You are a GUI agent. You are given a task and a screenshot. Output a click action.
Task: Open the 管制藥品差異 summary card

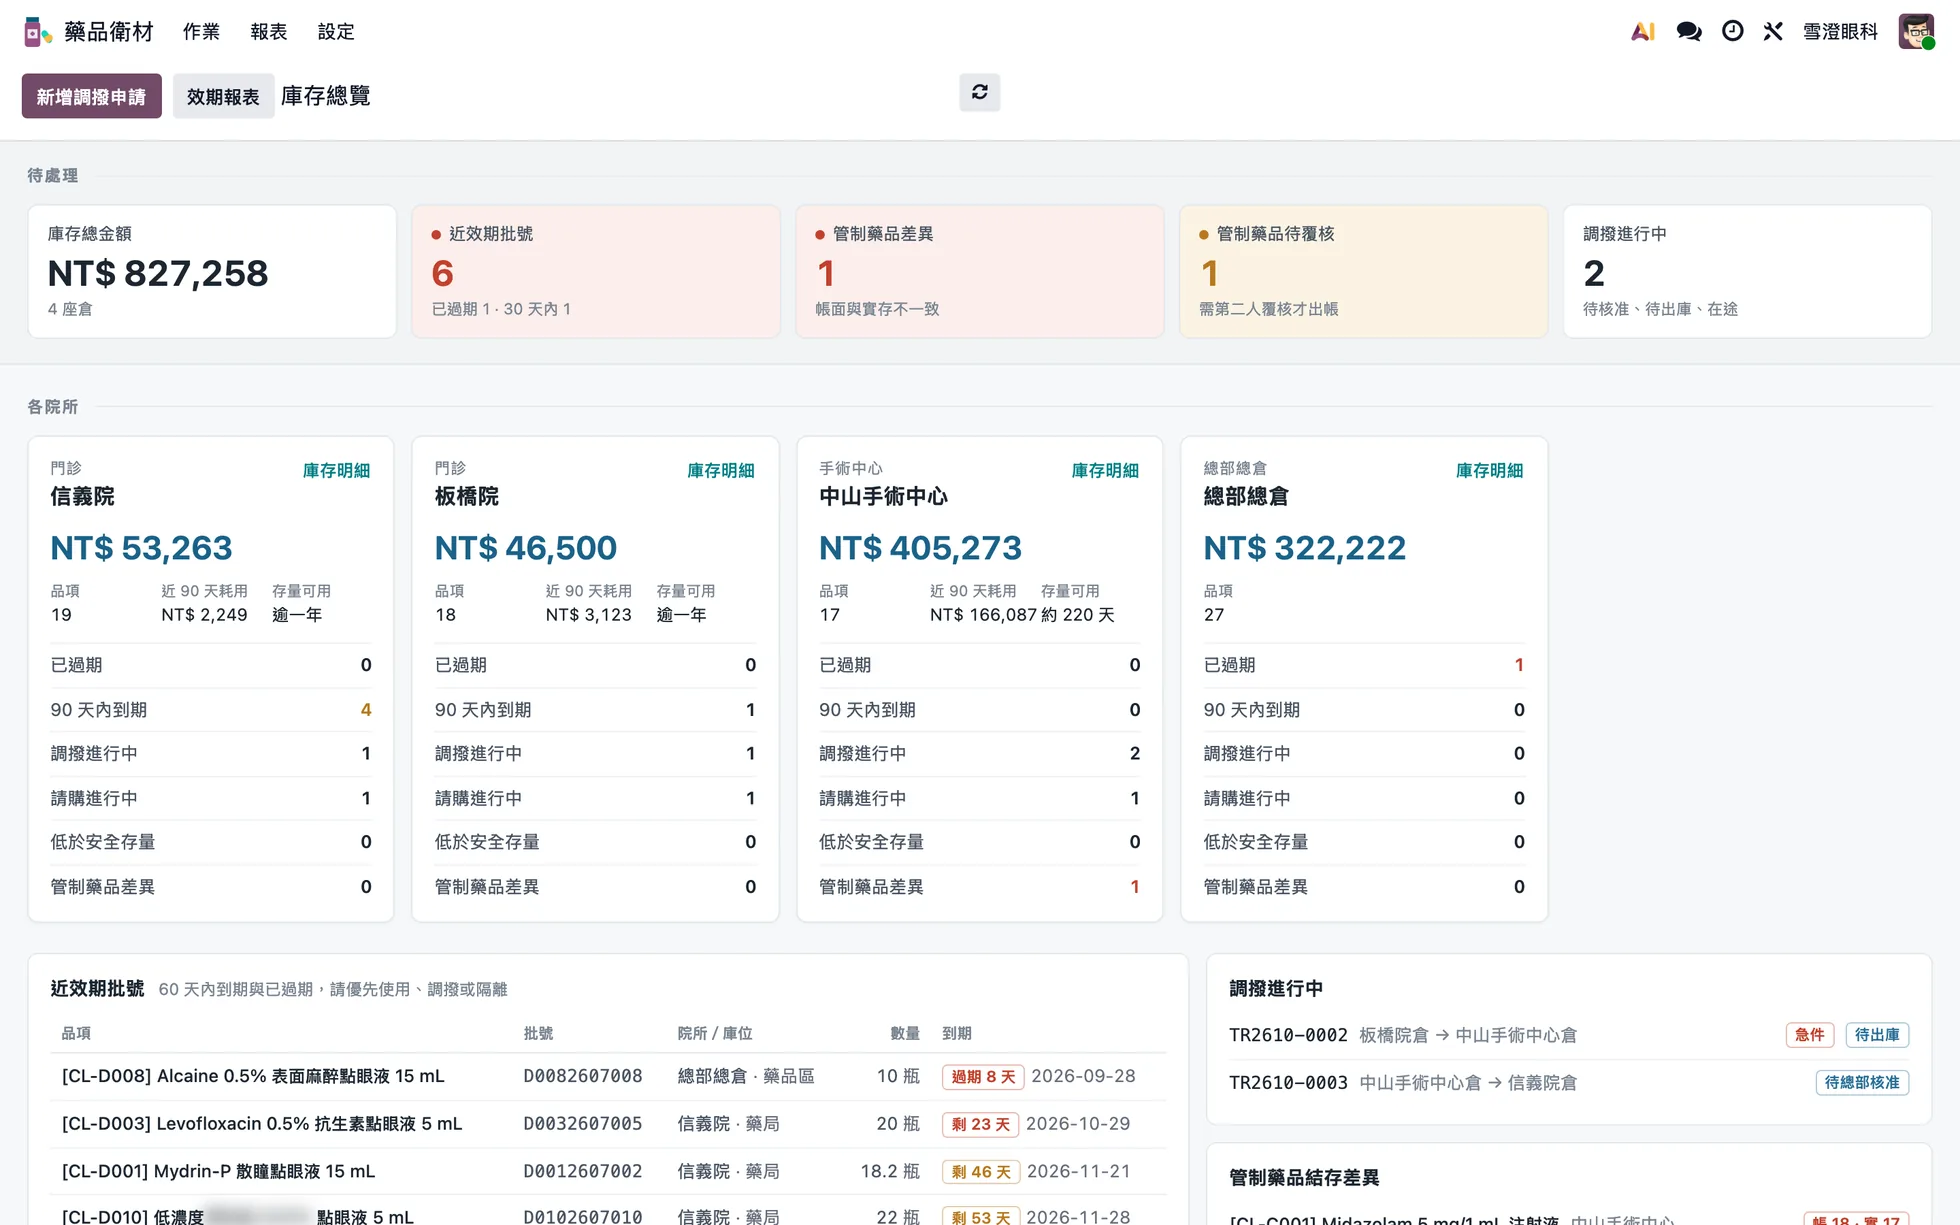pos(980,271)
